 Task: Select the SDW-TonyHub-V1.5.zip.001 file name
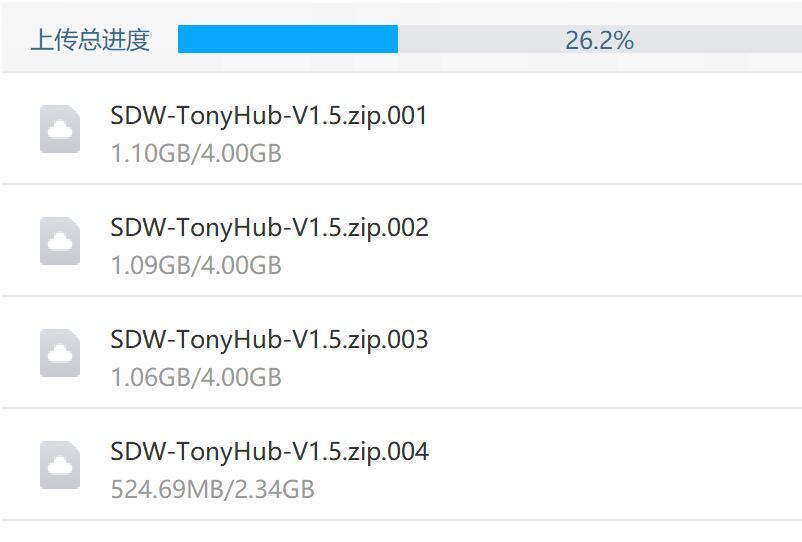tap(269, 116)
